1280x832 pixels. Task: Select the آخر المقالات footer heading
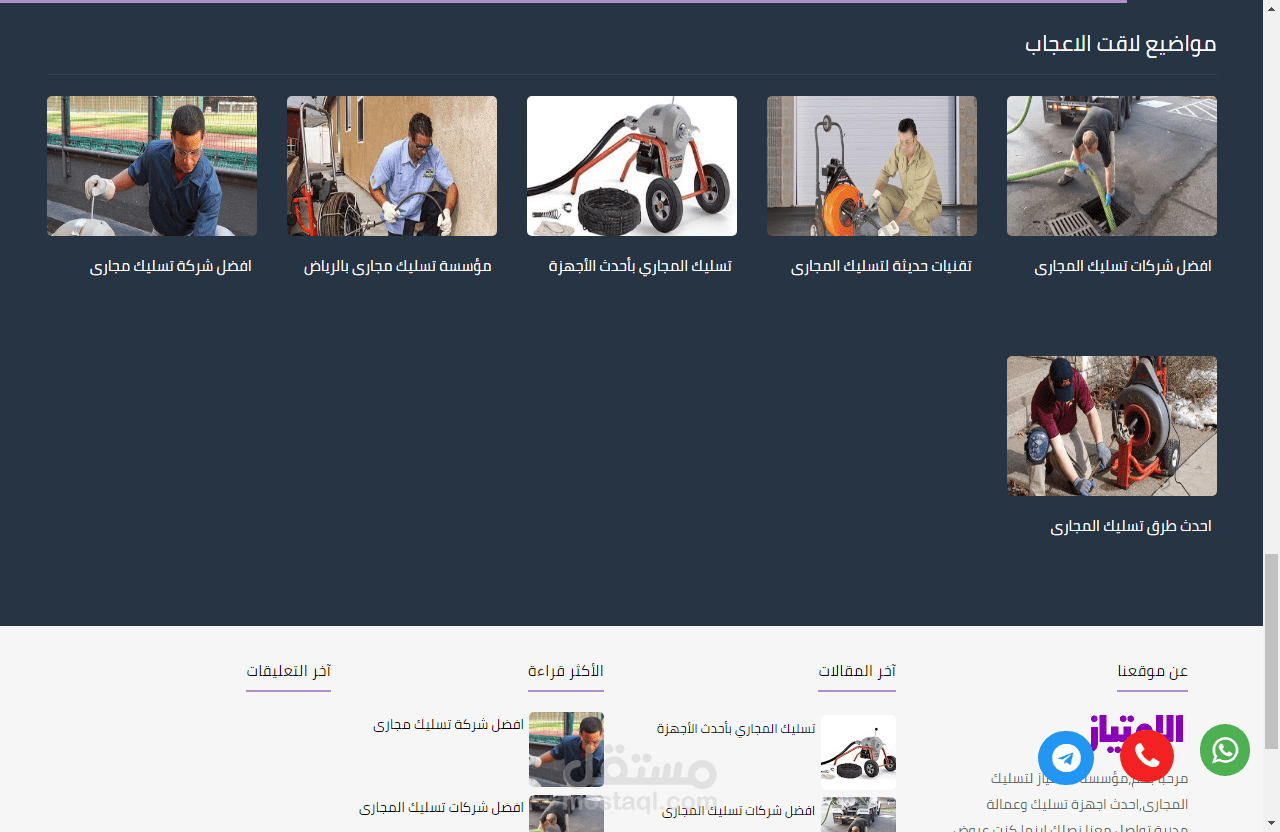tap(857, 671)
